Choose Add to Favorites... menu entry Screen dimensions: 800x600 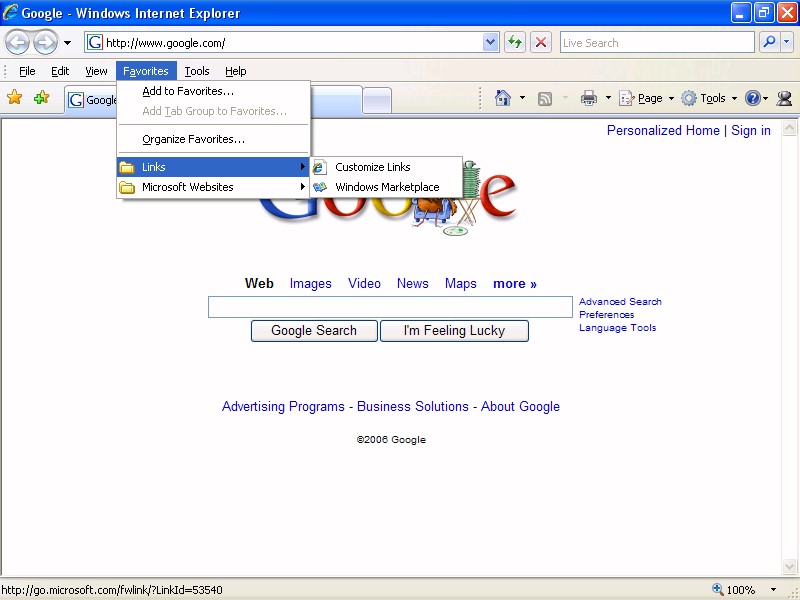[x=213, y=91]
